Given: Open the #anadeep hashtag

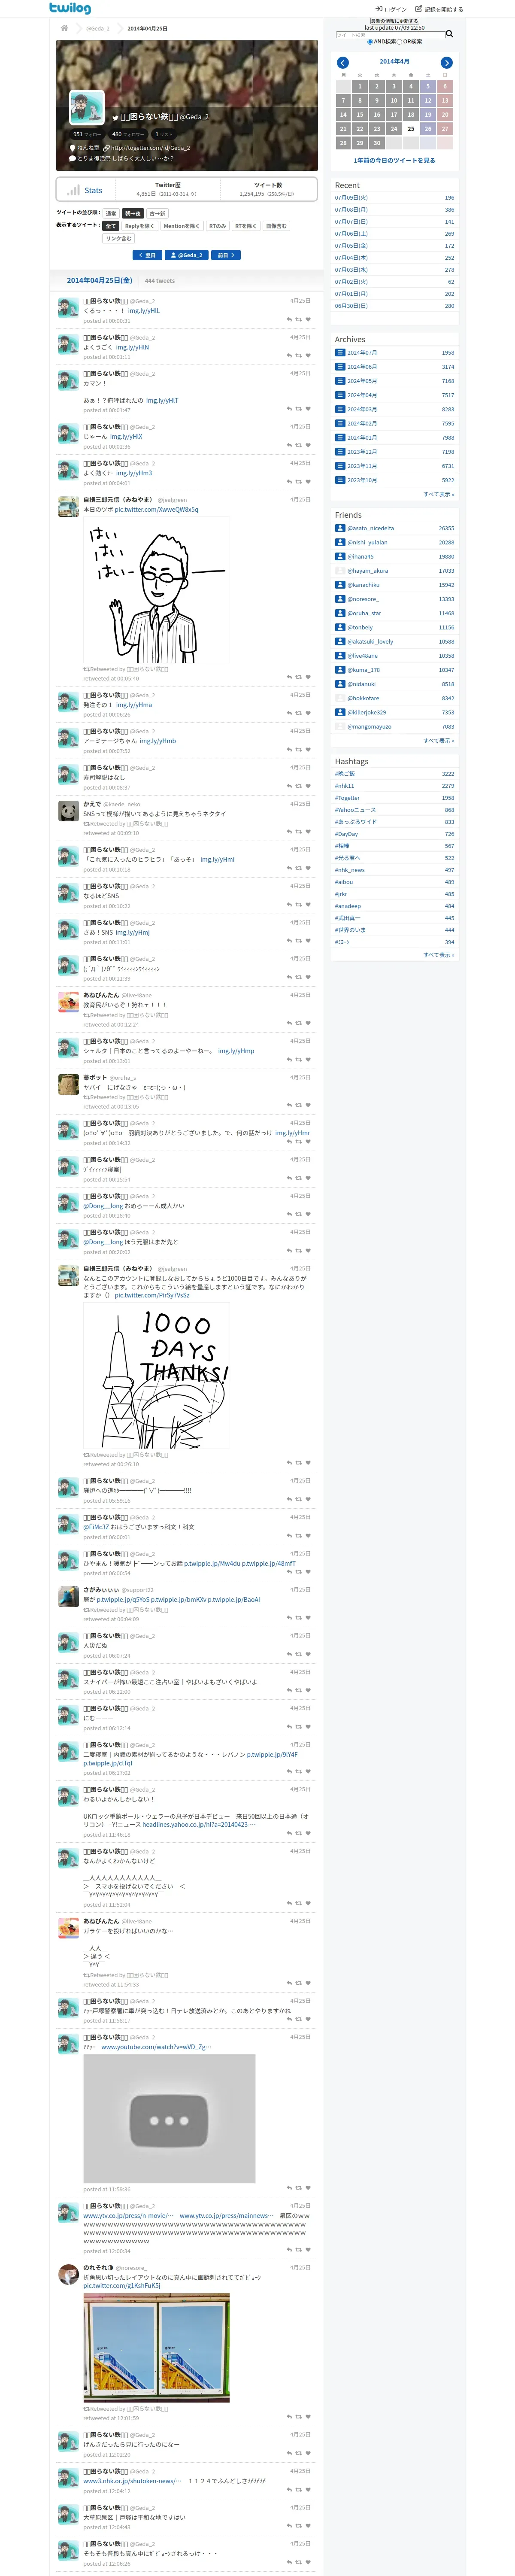Looking at the screenshot, I should tap(348, 906).
